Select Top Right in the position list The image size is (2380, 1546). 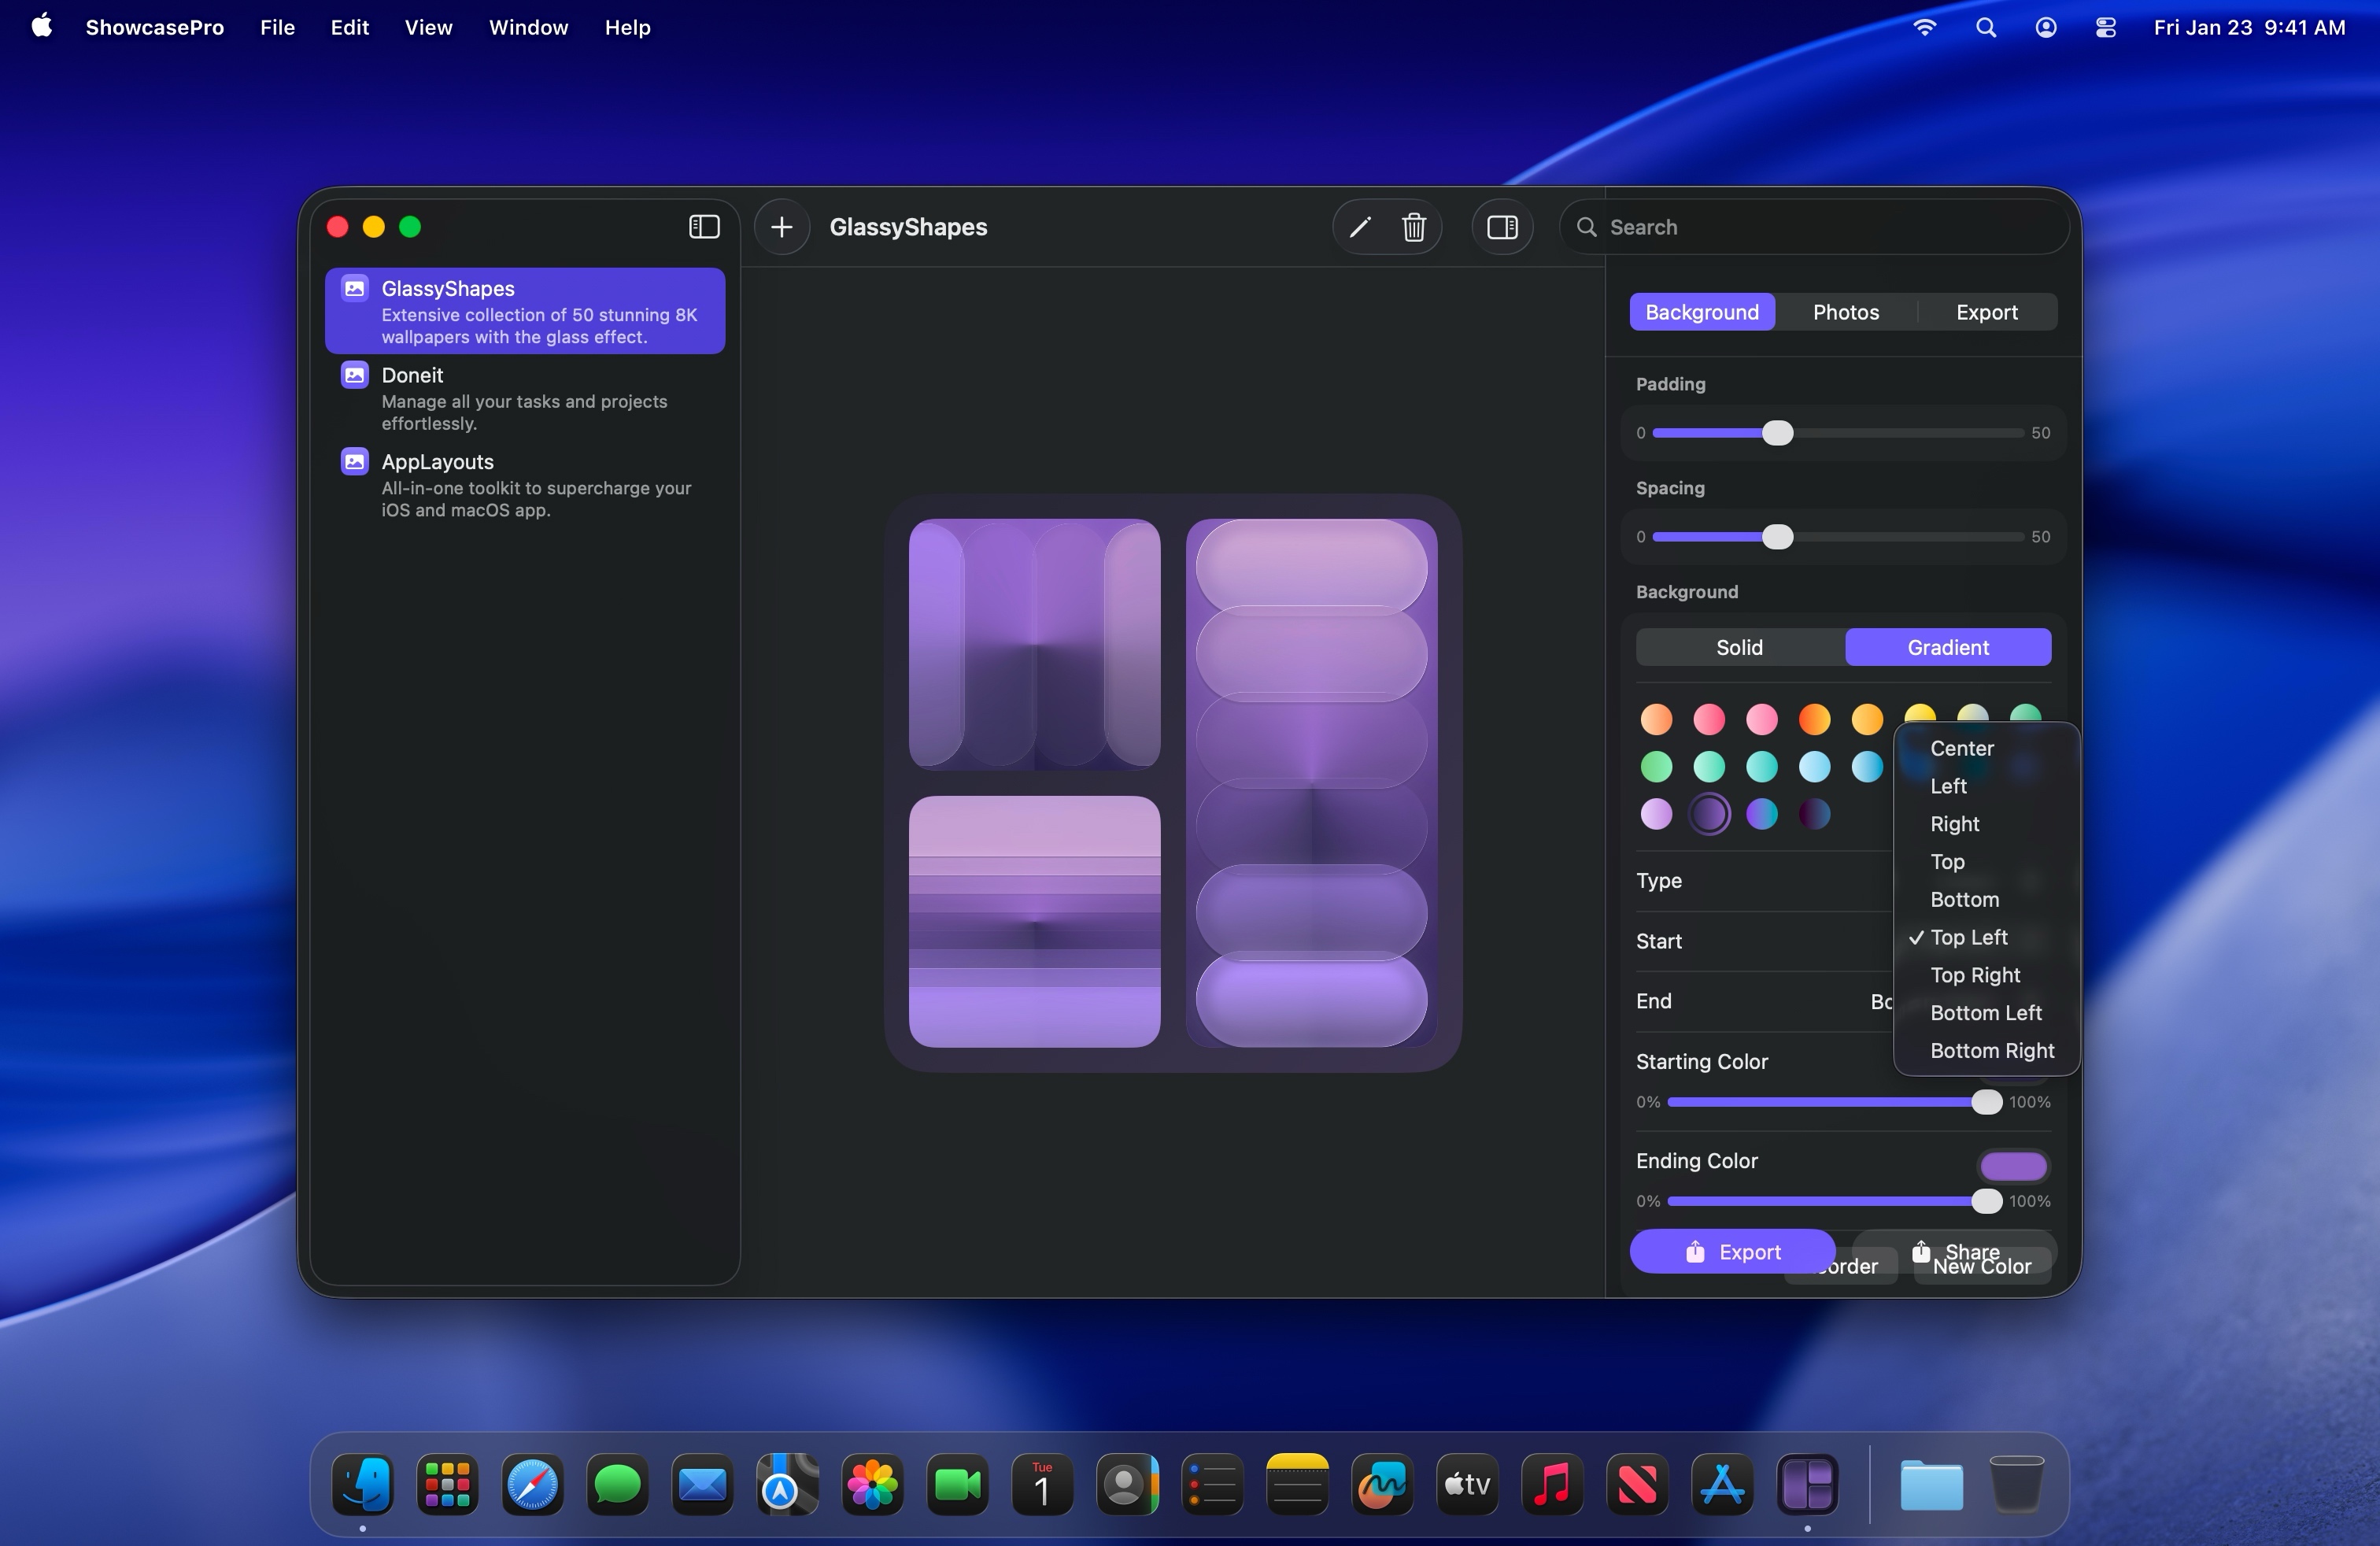pos(1974,975)
